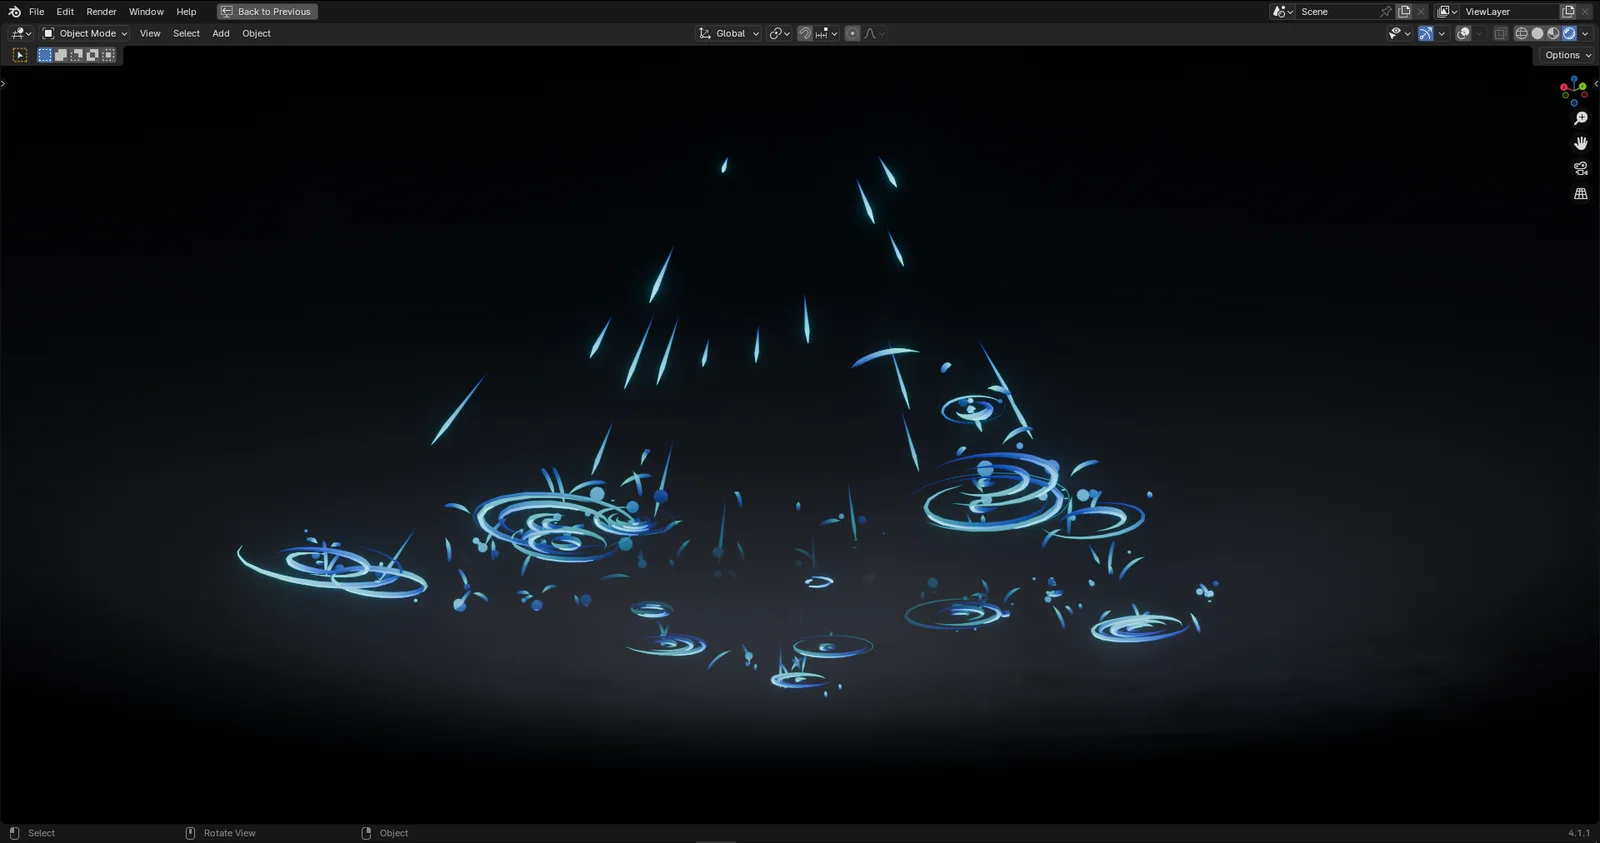The width and height of the screenshot is (1600, 843).
Task: Open the Help menu
Action: pyautogui.click(x=186, y=12)
